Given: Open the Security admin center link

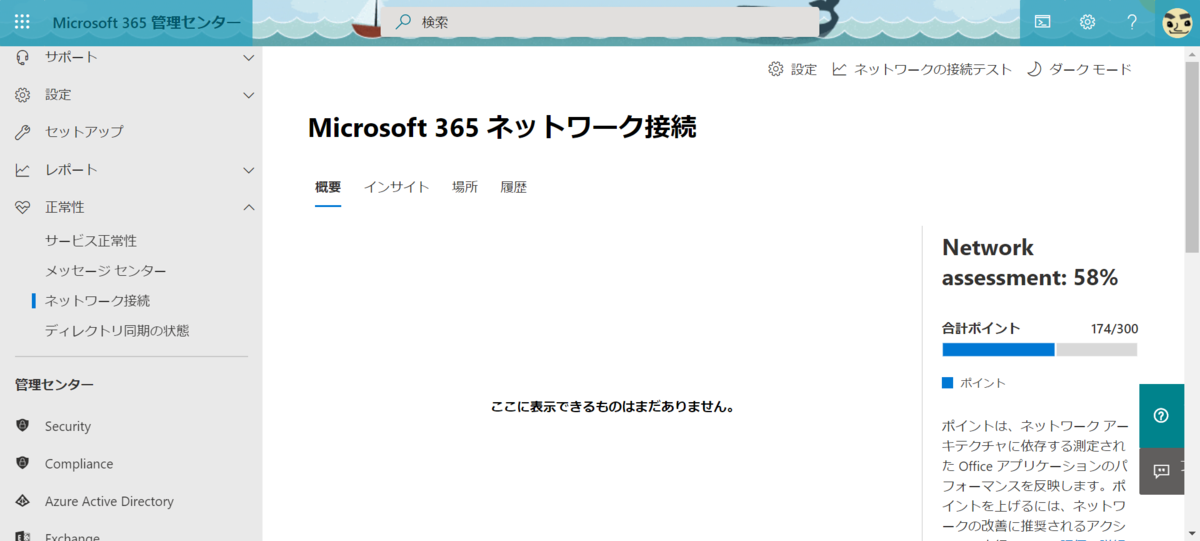Looking at the screenshot, I should point(68,426).
